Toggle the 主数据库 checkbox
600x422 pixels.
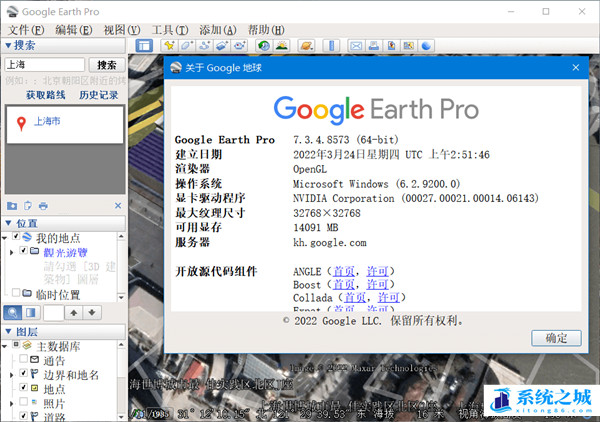point(16,344)
